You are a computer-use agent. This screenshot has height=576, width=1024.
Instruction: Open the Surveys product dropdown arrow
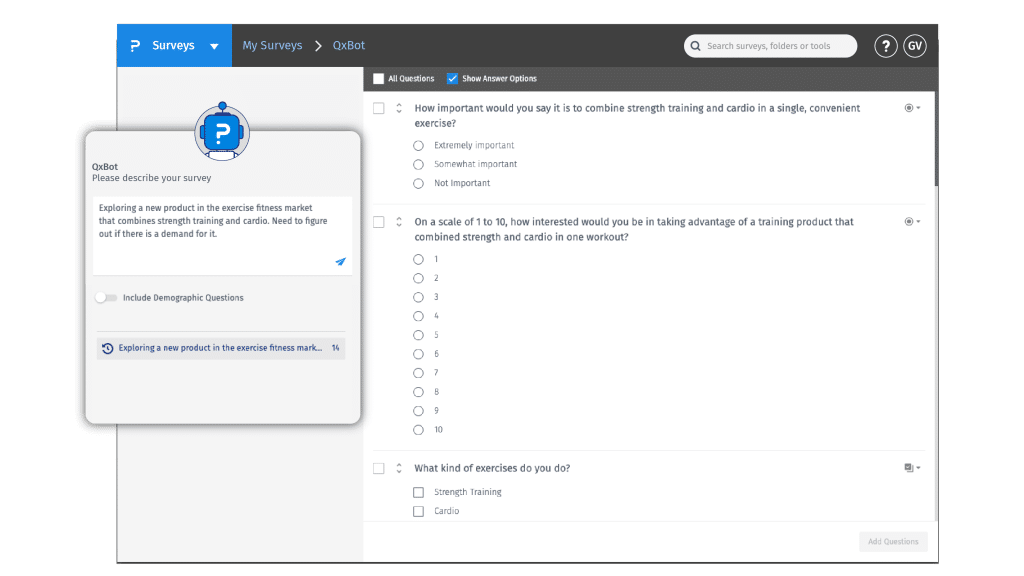(214, 46)
